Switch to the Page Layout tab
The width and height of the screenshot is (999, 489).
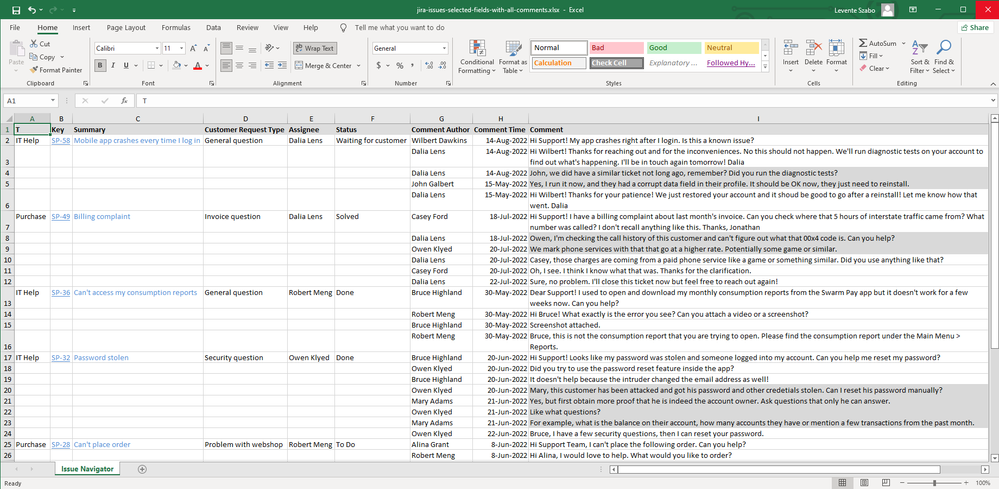tap(126, 28)
